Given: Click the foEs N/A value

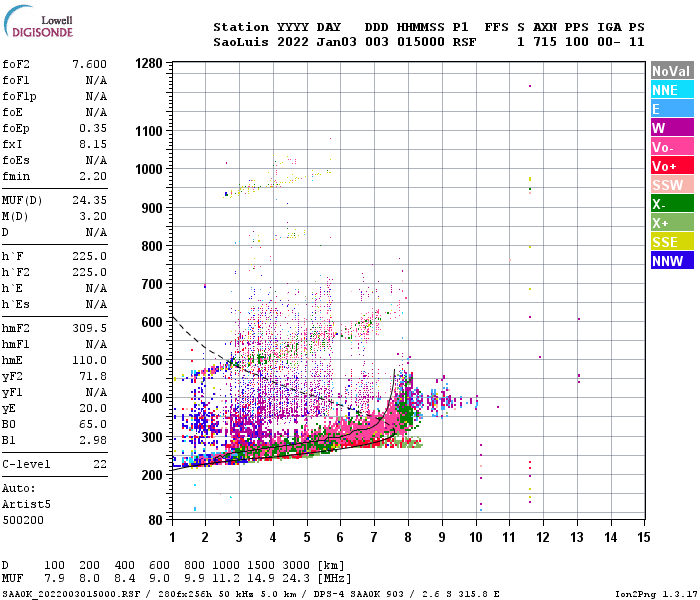Looking at the screenshot, I should [x=96, y=160].
